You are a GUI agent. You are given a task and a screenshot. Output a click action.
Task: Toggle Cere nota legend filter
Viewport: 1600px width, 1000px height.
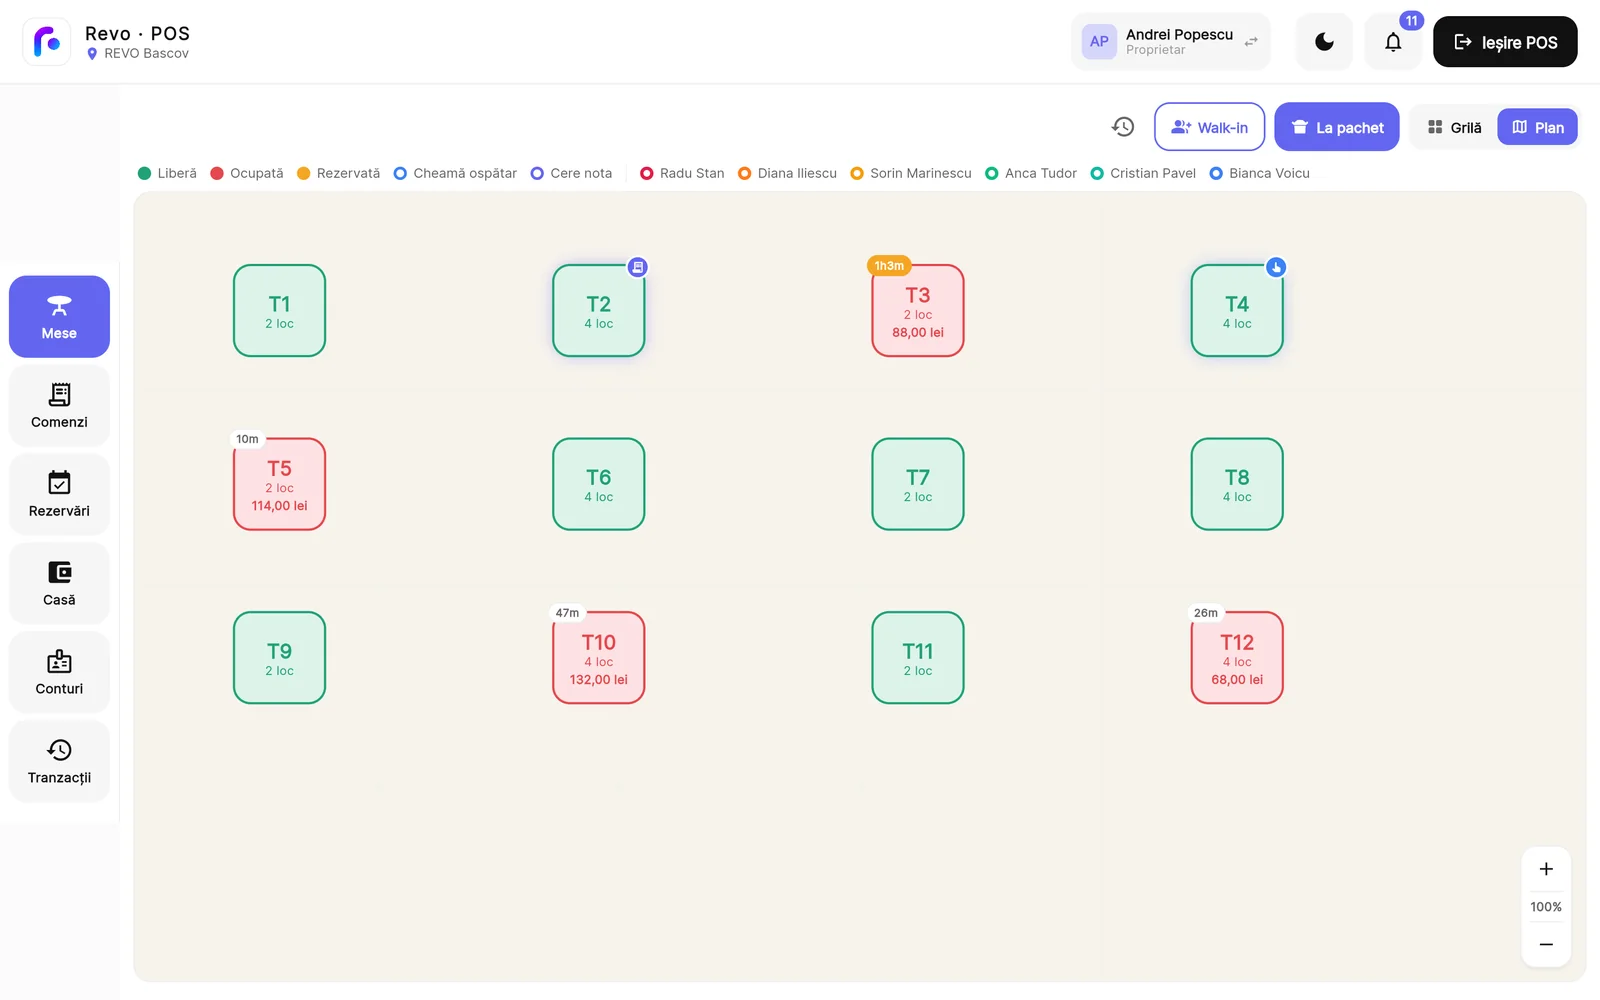(x=571, y=173)
